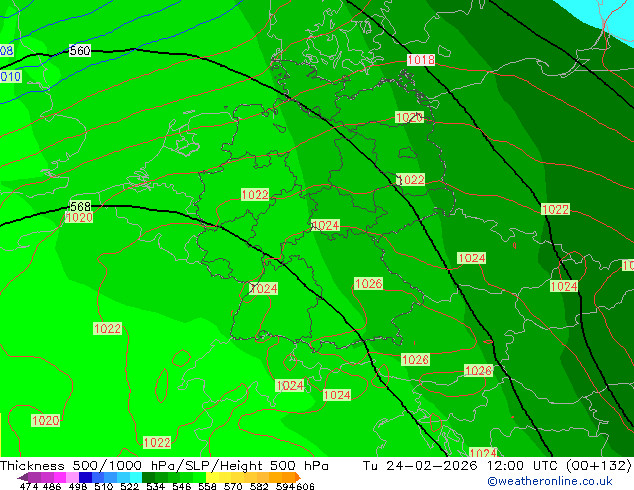
Task: Click the blue 08 isobar label
Action: pos(7,51)
